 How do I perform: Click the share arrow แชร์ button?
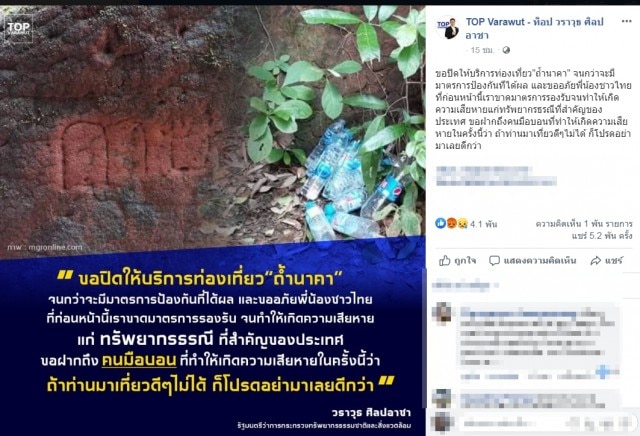(607, 260)
